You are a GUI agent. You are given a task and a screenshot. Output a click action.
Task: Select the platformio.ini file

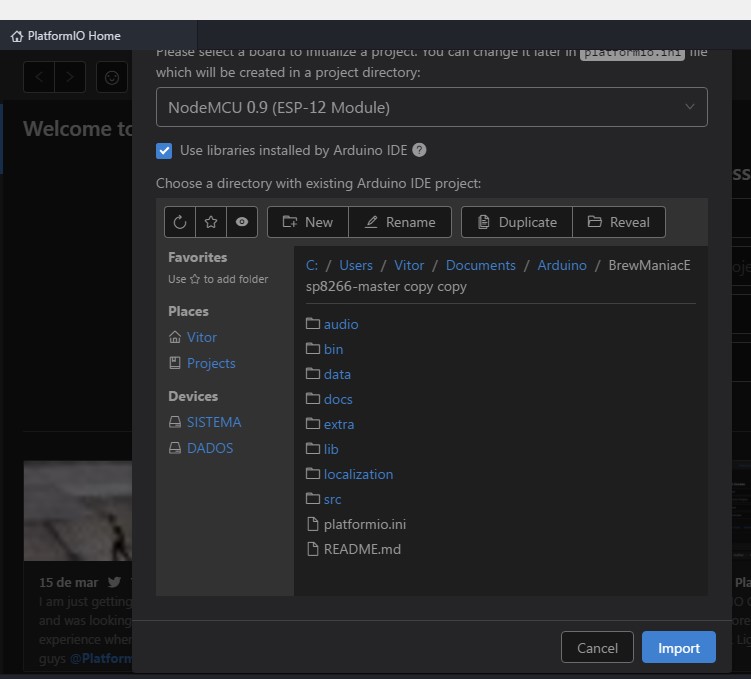364,524
